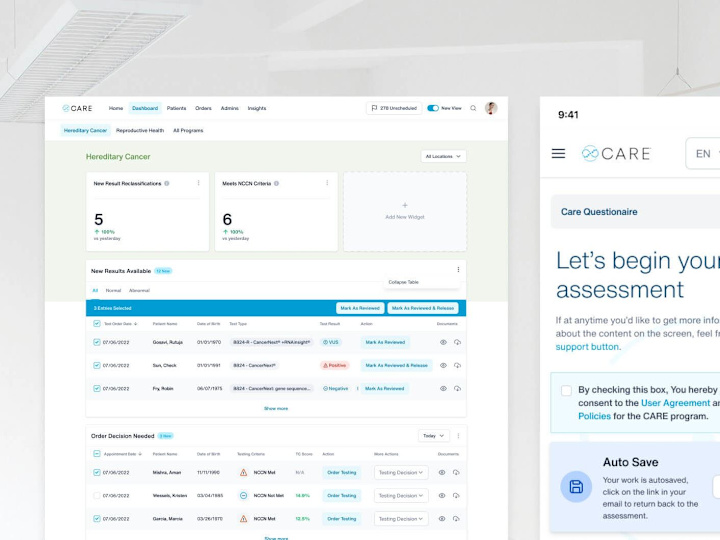Download document for Mishra, Aman row
The width and height of the screenshot is (720, 540).
coord(456,472)
